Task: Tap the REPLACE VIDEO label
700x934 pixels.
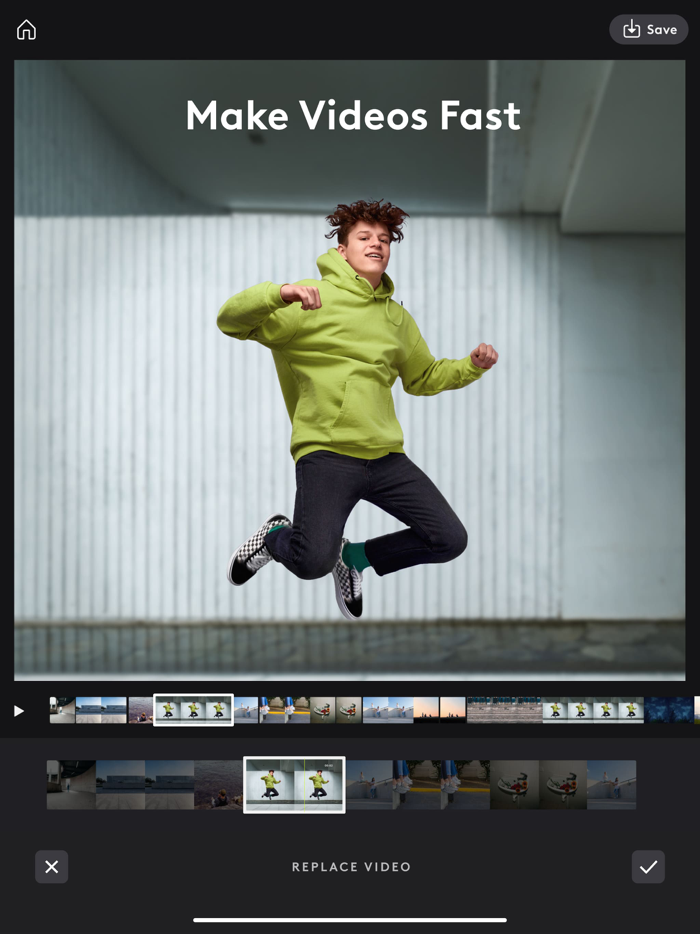Action: 351,867
